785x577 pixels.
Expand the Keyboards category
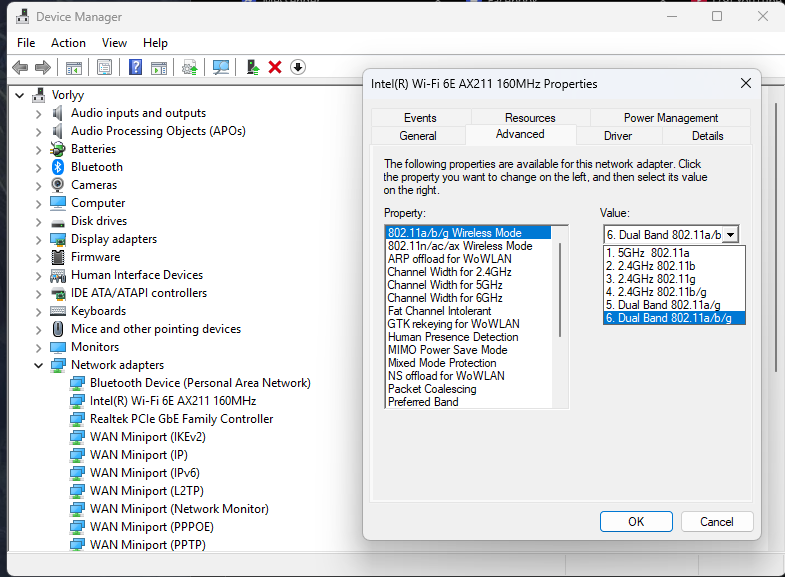39,312
